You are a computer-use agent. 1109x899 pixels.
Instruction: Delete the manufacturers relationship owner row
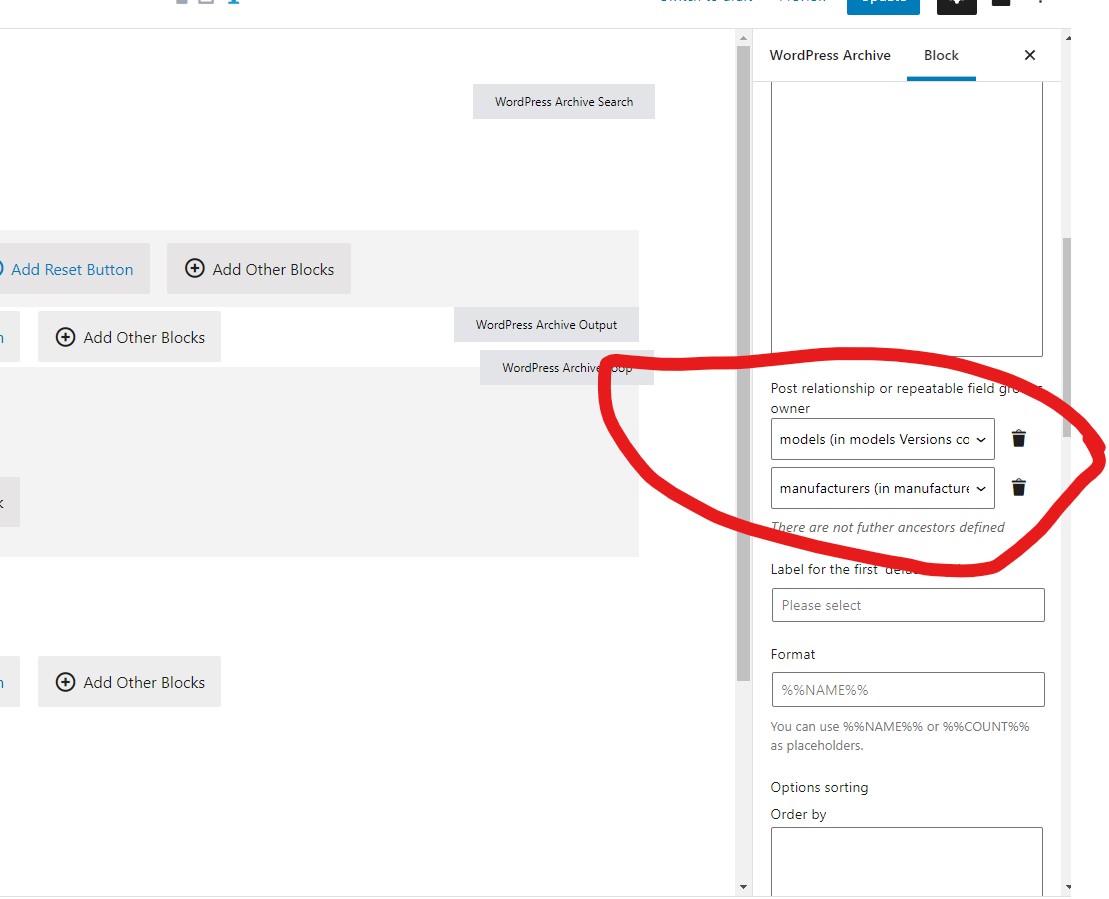(x=1018, y=487)
